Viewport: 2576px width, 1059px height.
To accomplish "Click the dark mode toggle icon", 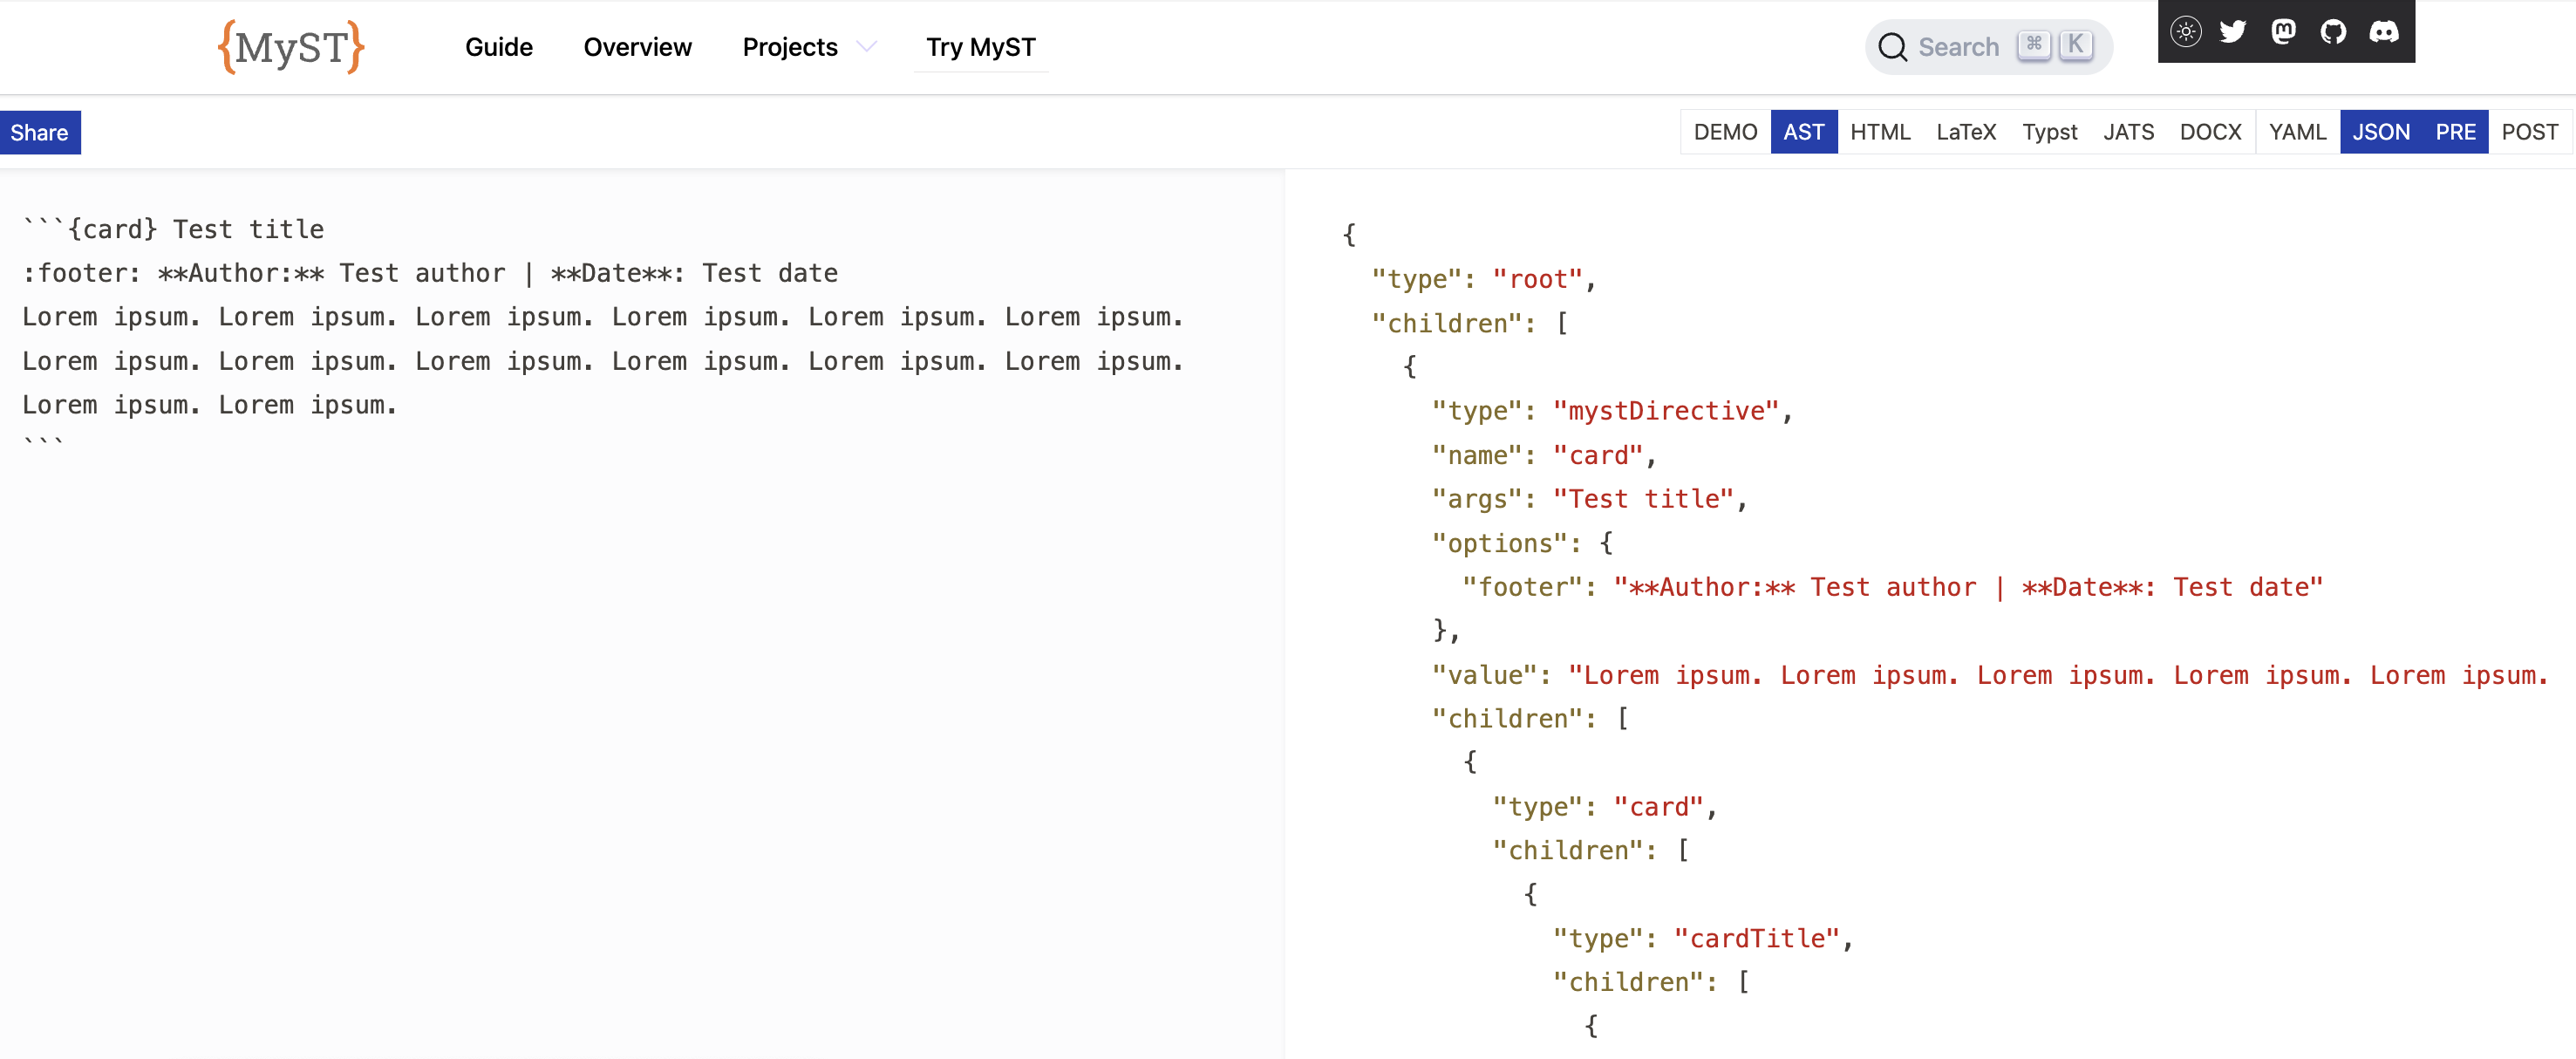I will [2185, 31].
